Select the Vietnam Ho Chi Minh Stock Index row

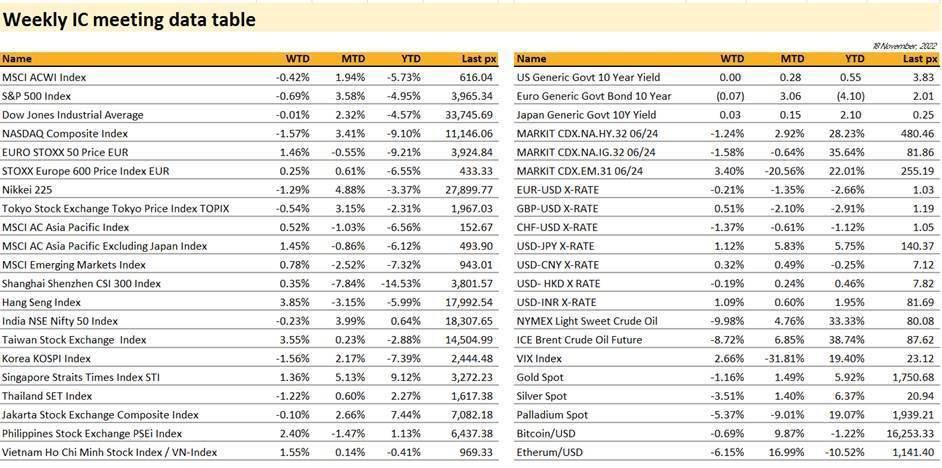coord(109,452)
